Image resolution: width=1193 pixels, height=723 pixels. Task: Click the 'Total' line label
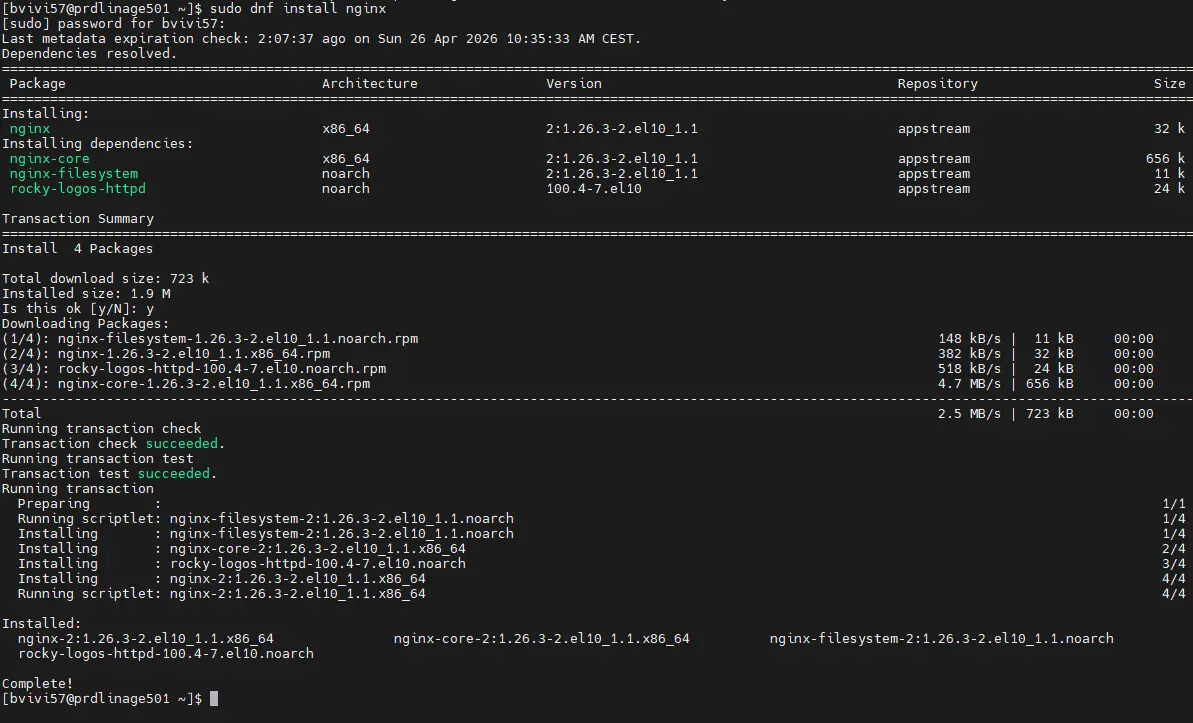[21, 414]
